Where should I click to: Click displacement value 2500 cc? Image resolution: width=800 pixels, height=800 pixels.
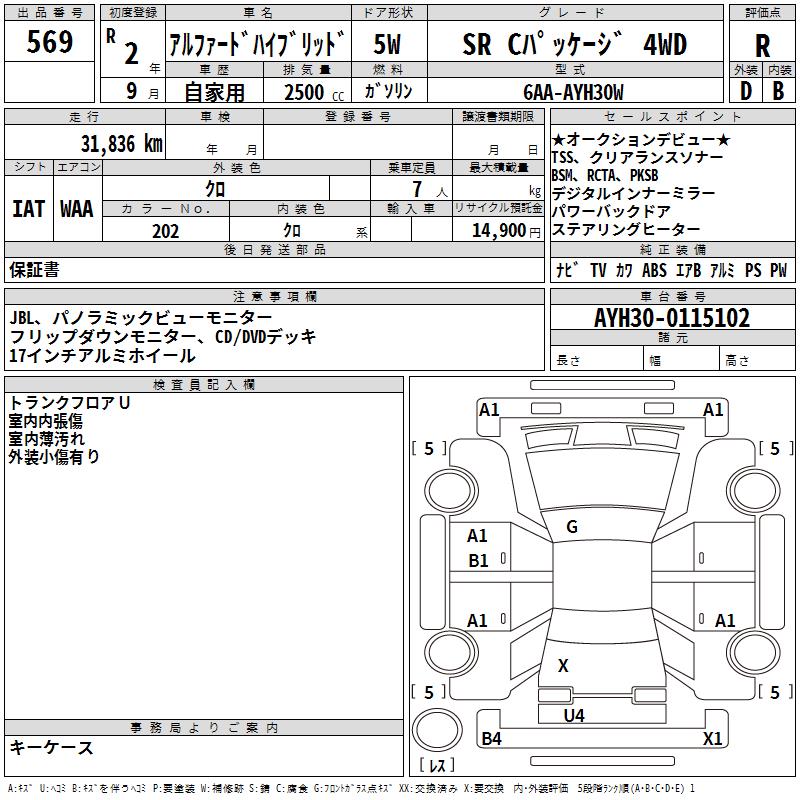pyautogui.click(x=314, y=92)
